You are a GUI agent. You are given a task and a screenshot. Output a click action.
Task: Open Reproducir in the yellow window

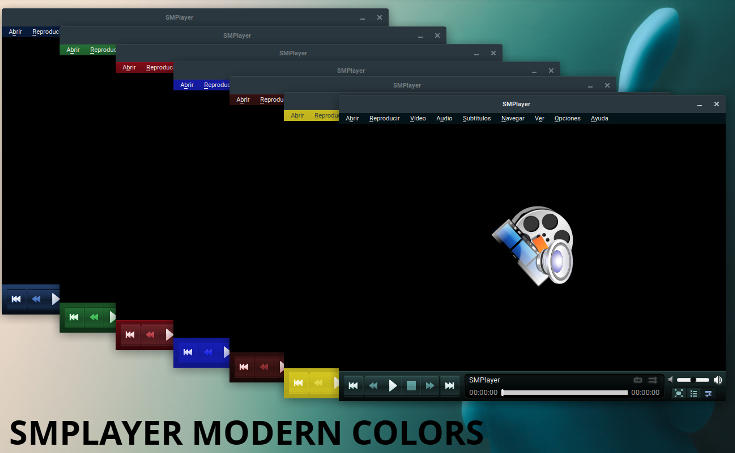point(327,115)
